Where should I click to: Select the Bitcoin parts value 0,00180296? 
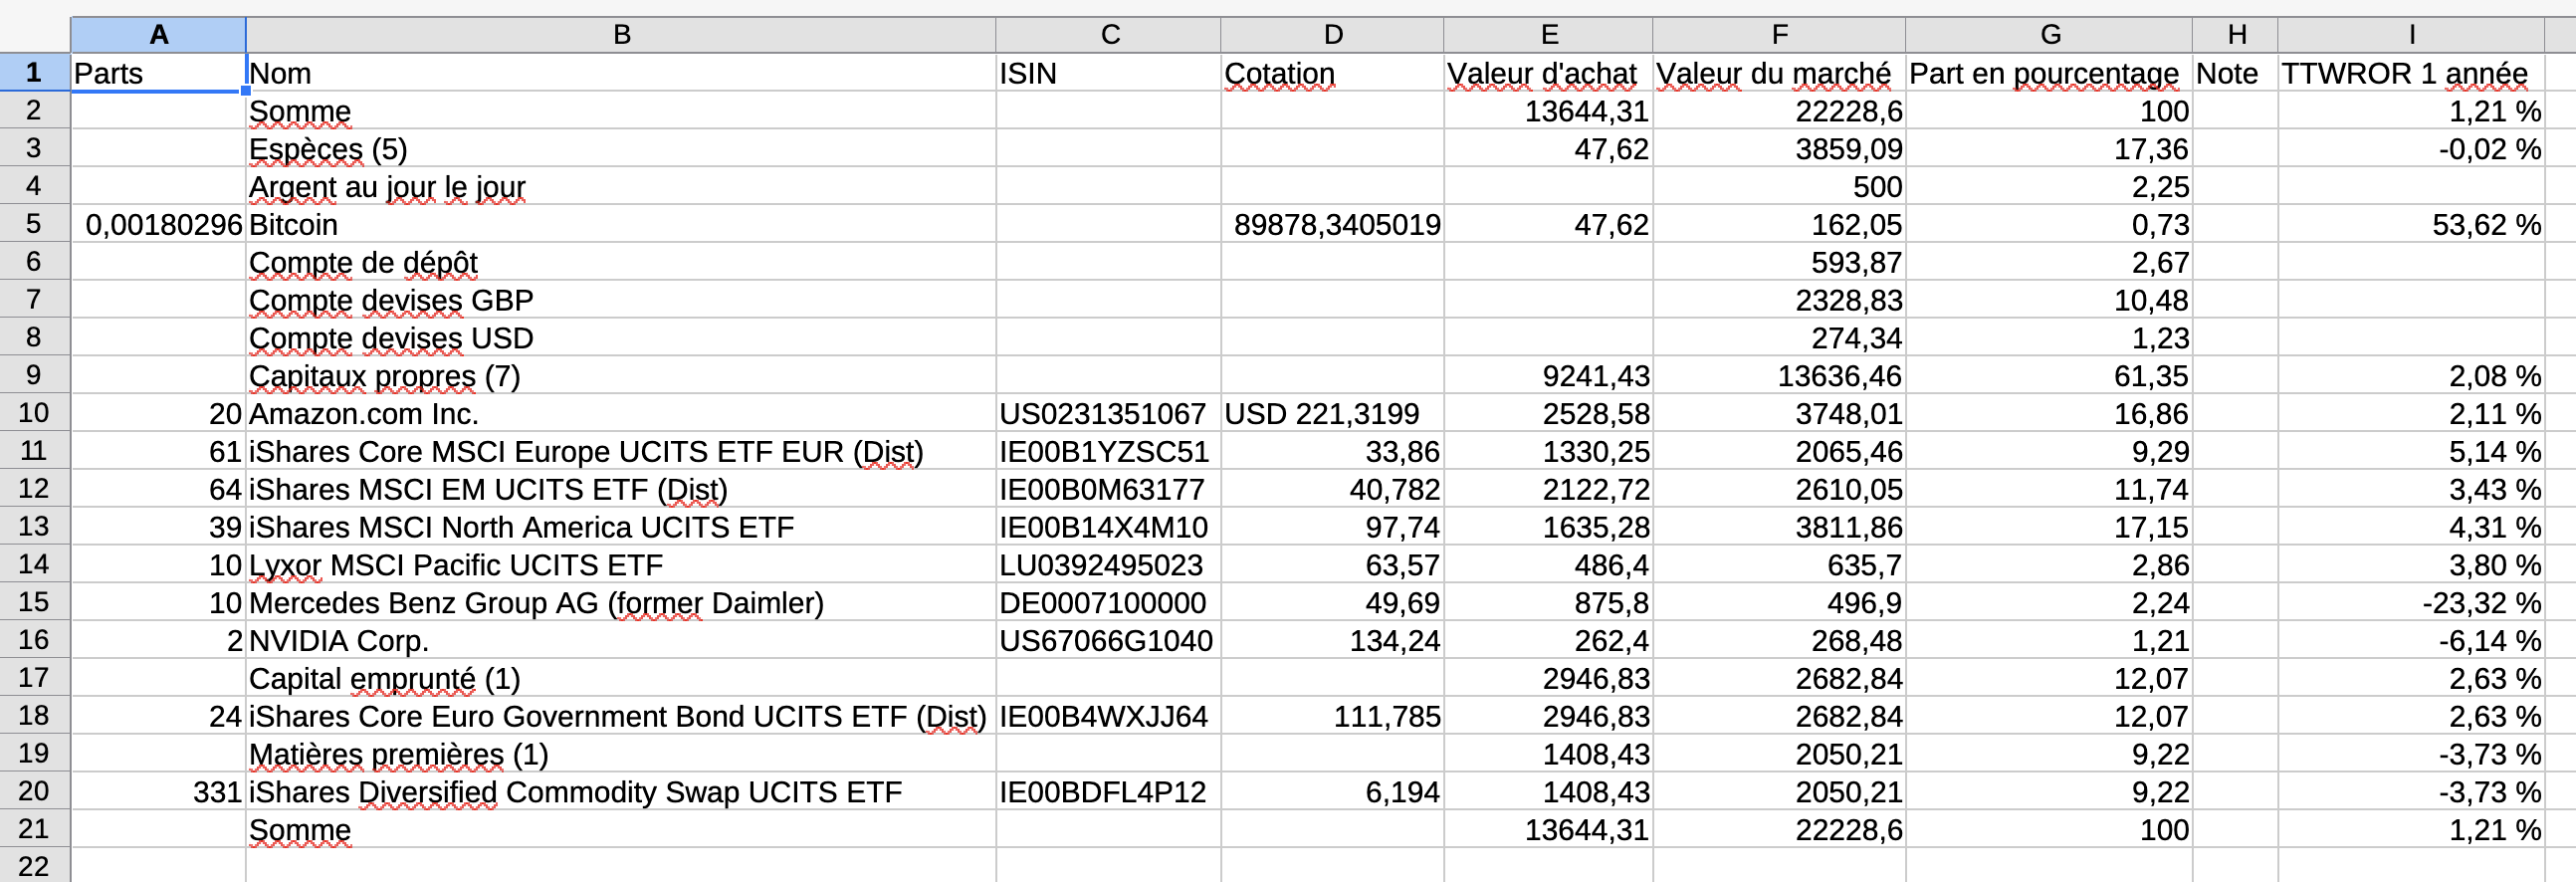click(x=158, y=224)
